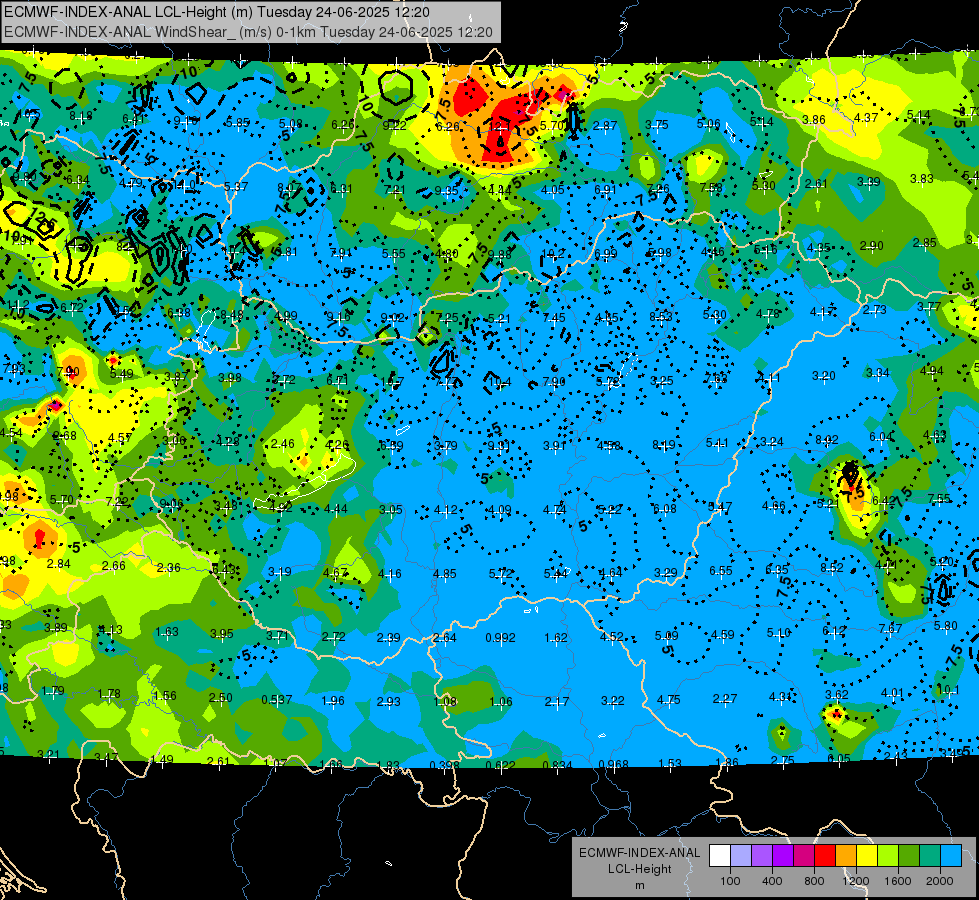979x900 pixels.
Task: Click the map value 2.93
Action: pos(388,702)
